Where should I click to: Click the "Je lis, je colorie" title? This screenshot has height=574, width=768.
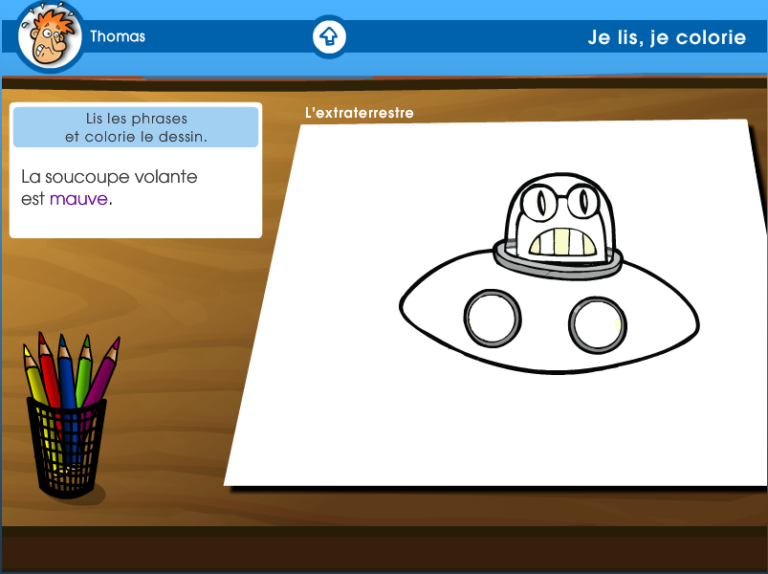tap(666, 38)
